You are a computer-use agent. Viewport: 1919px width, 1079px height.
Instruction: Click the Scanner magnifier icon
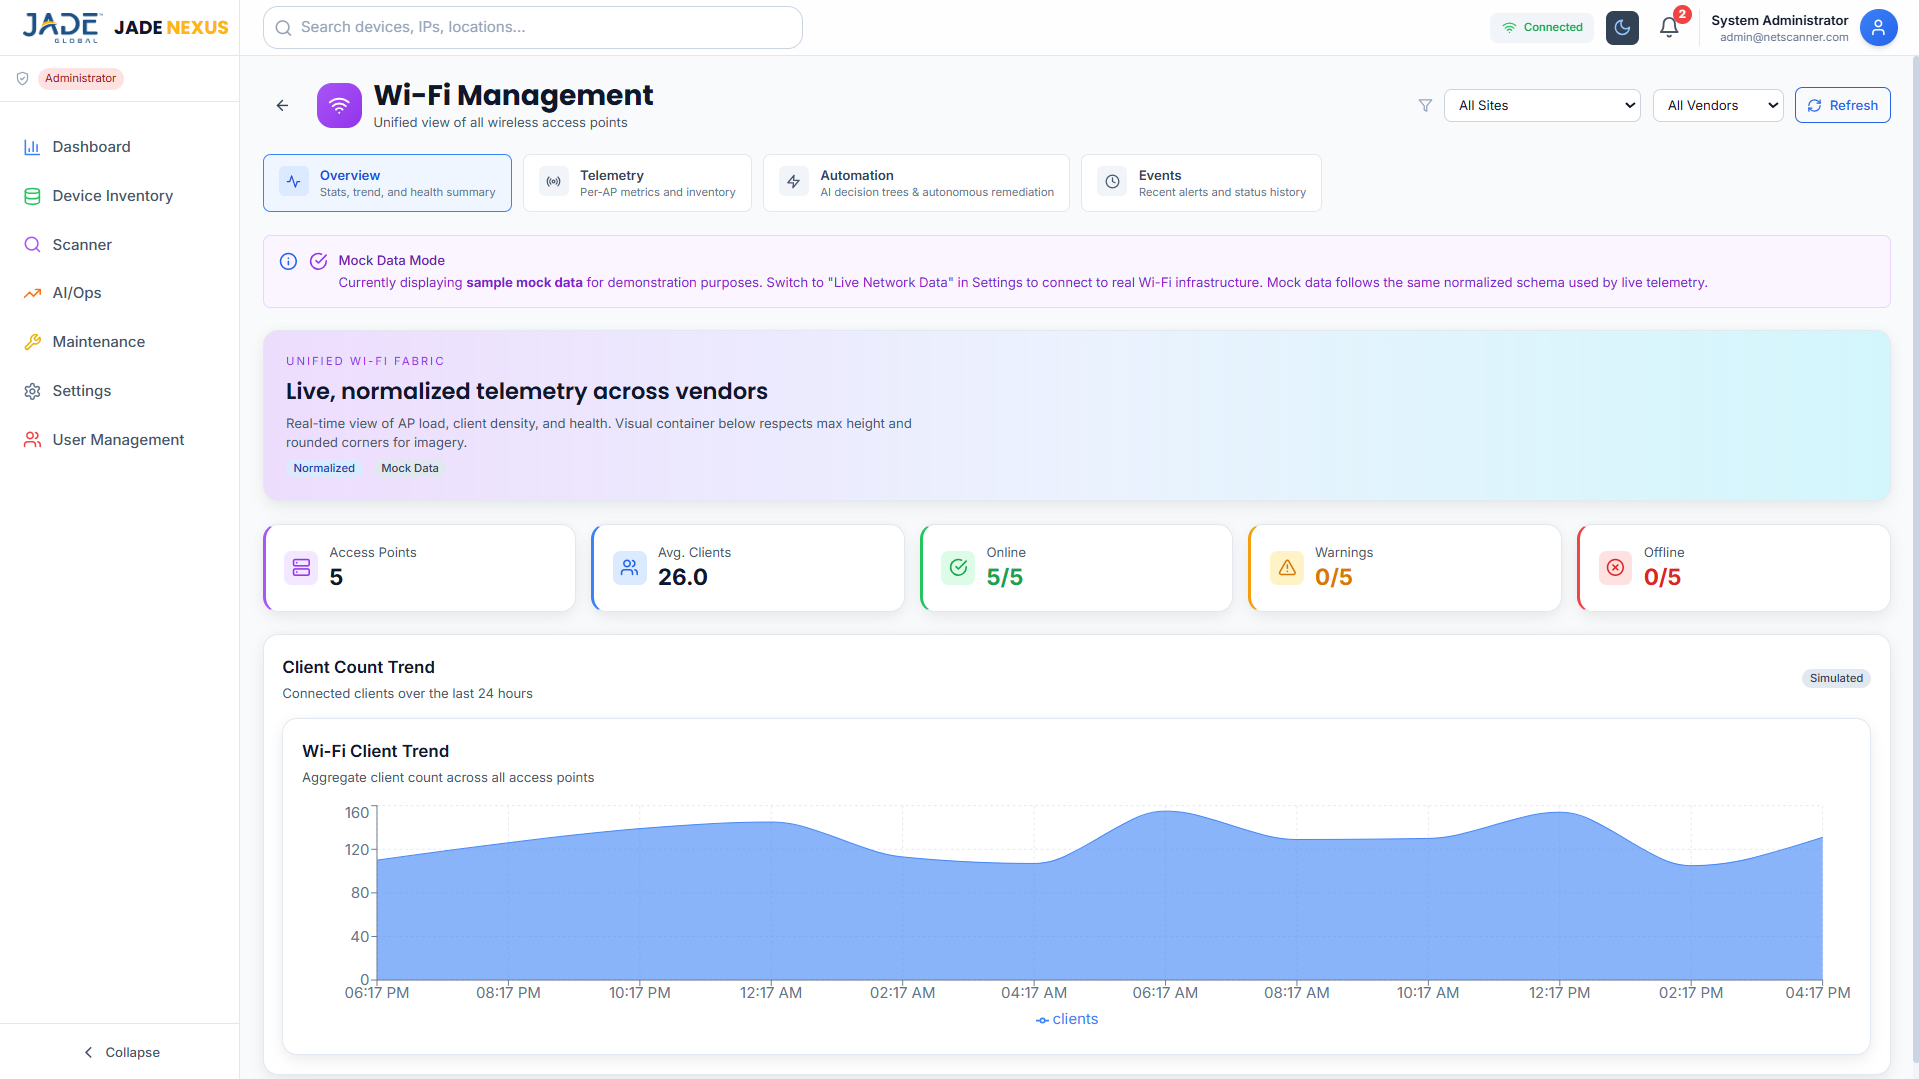point(32,245)
